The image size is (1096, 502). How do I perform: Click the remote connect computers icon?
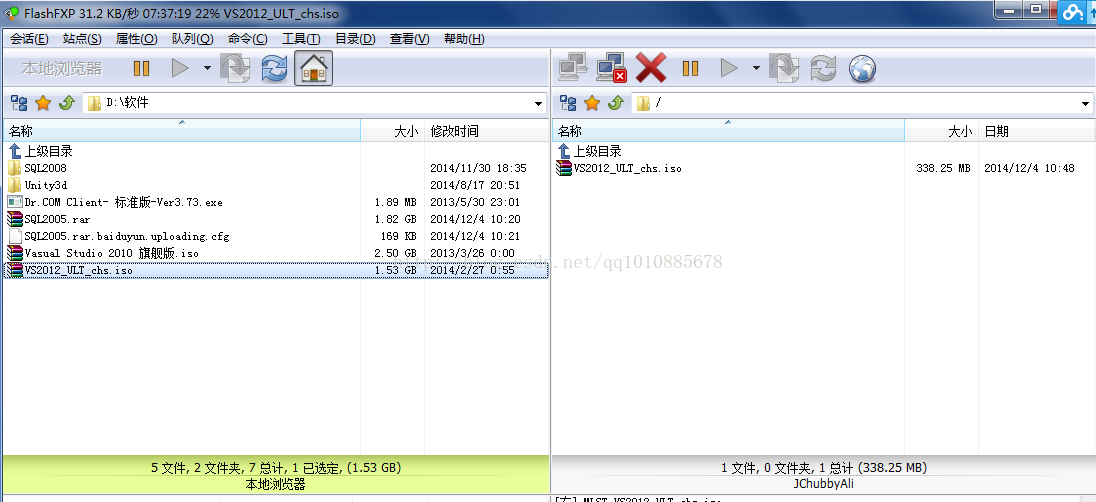(573, 69)
